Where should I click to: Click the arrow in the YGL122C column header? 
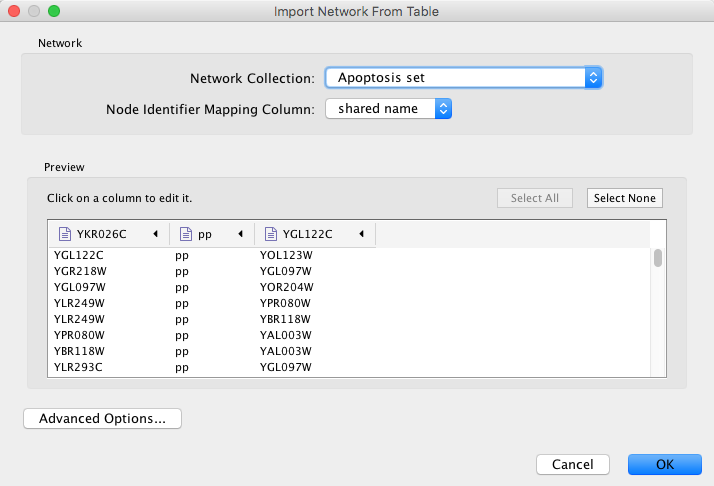(360, 234)
